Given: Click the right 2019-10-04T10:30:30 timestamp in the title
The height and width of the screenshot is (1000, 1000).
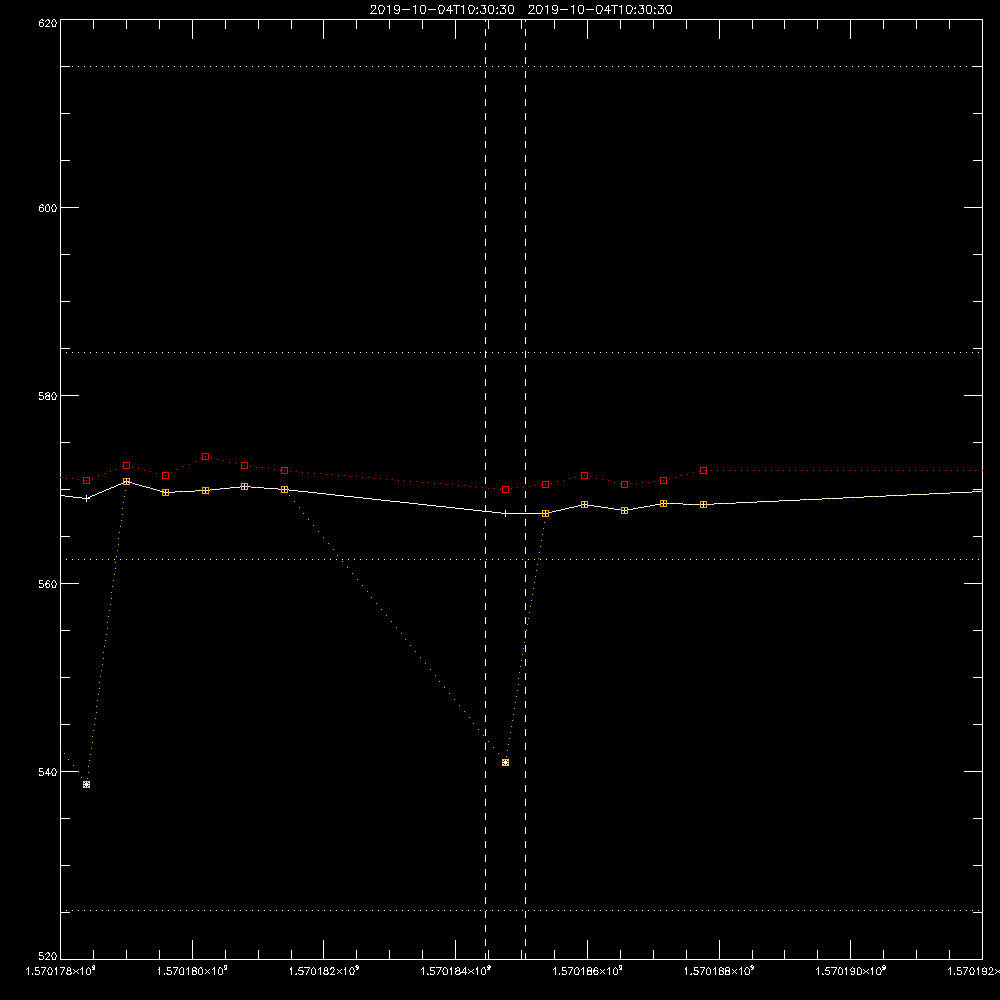Looking at the screenshot, I should pos(600,10).
